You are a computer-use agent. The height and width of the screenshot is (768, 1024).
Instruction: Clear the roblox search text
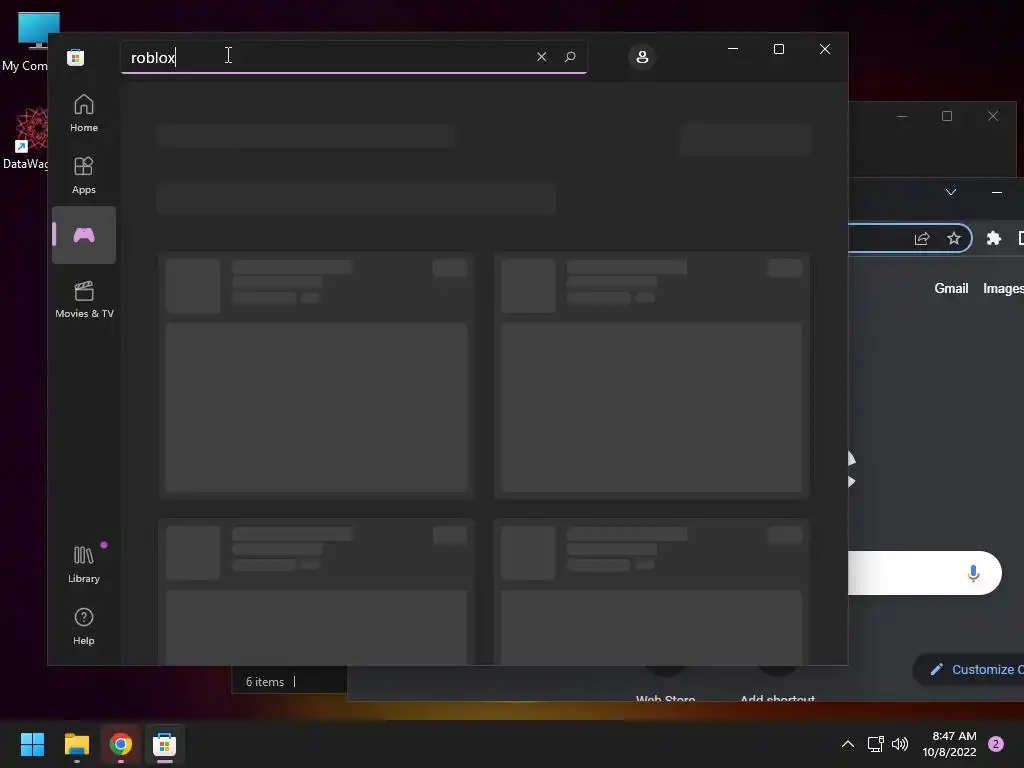541,57
